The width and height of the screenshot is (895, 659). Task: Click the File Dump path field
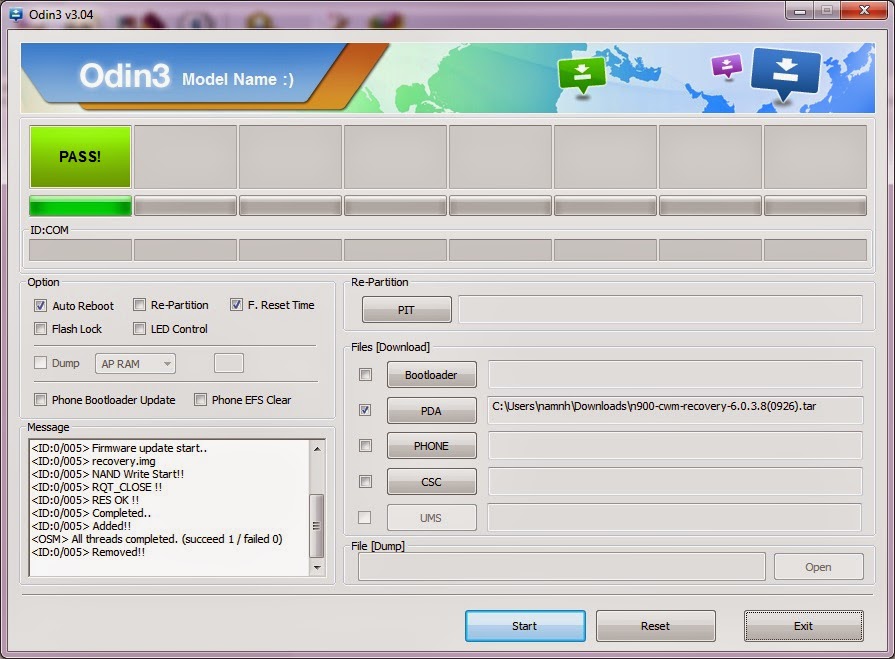(x=562, y=567)
